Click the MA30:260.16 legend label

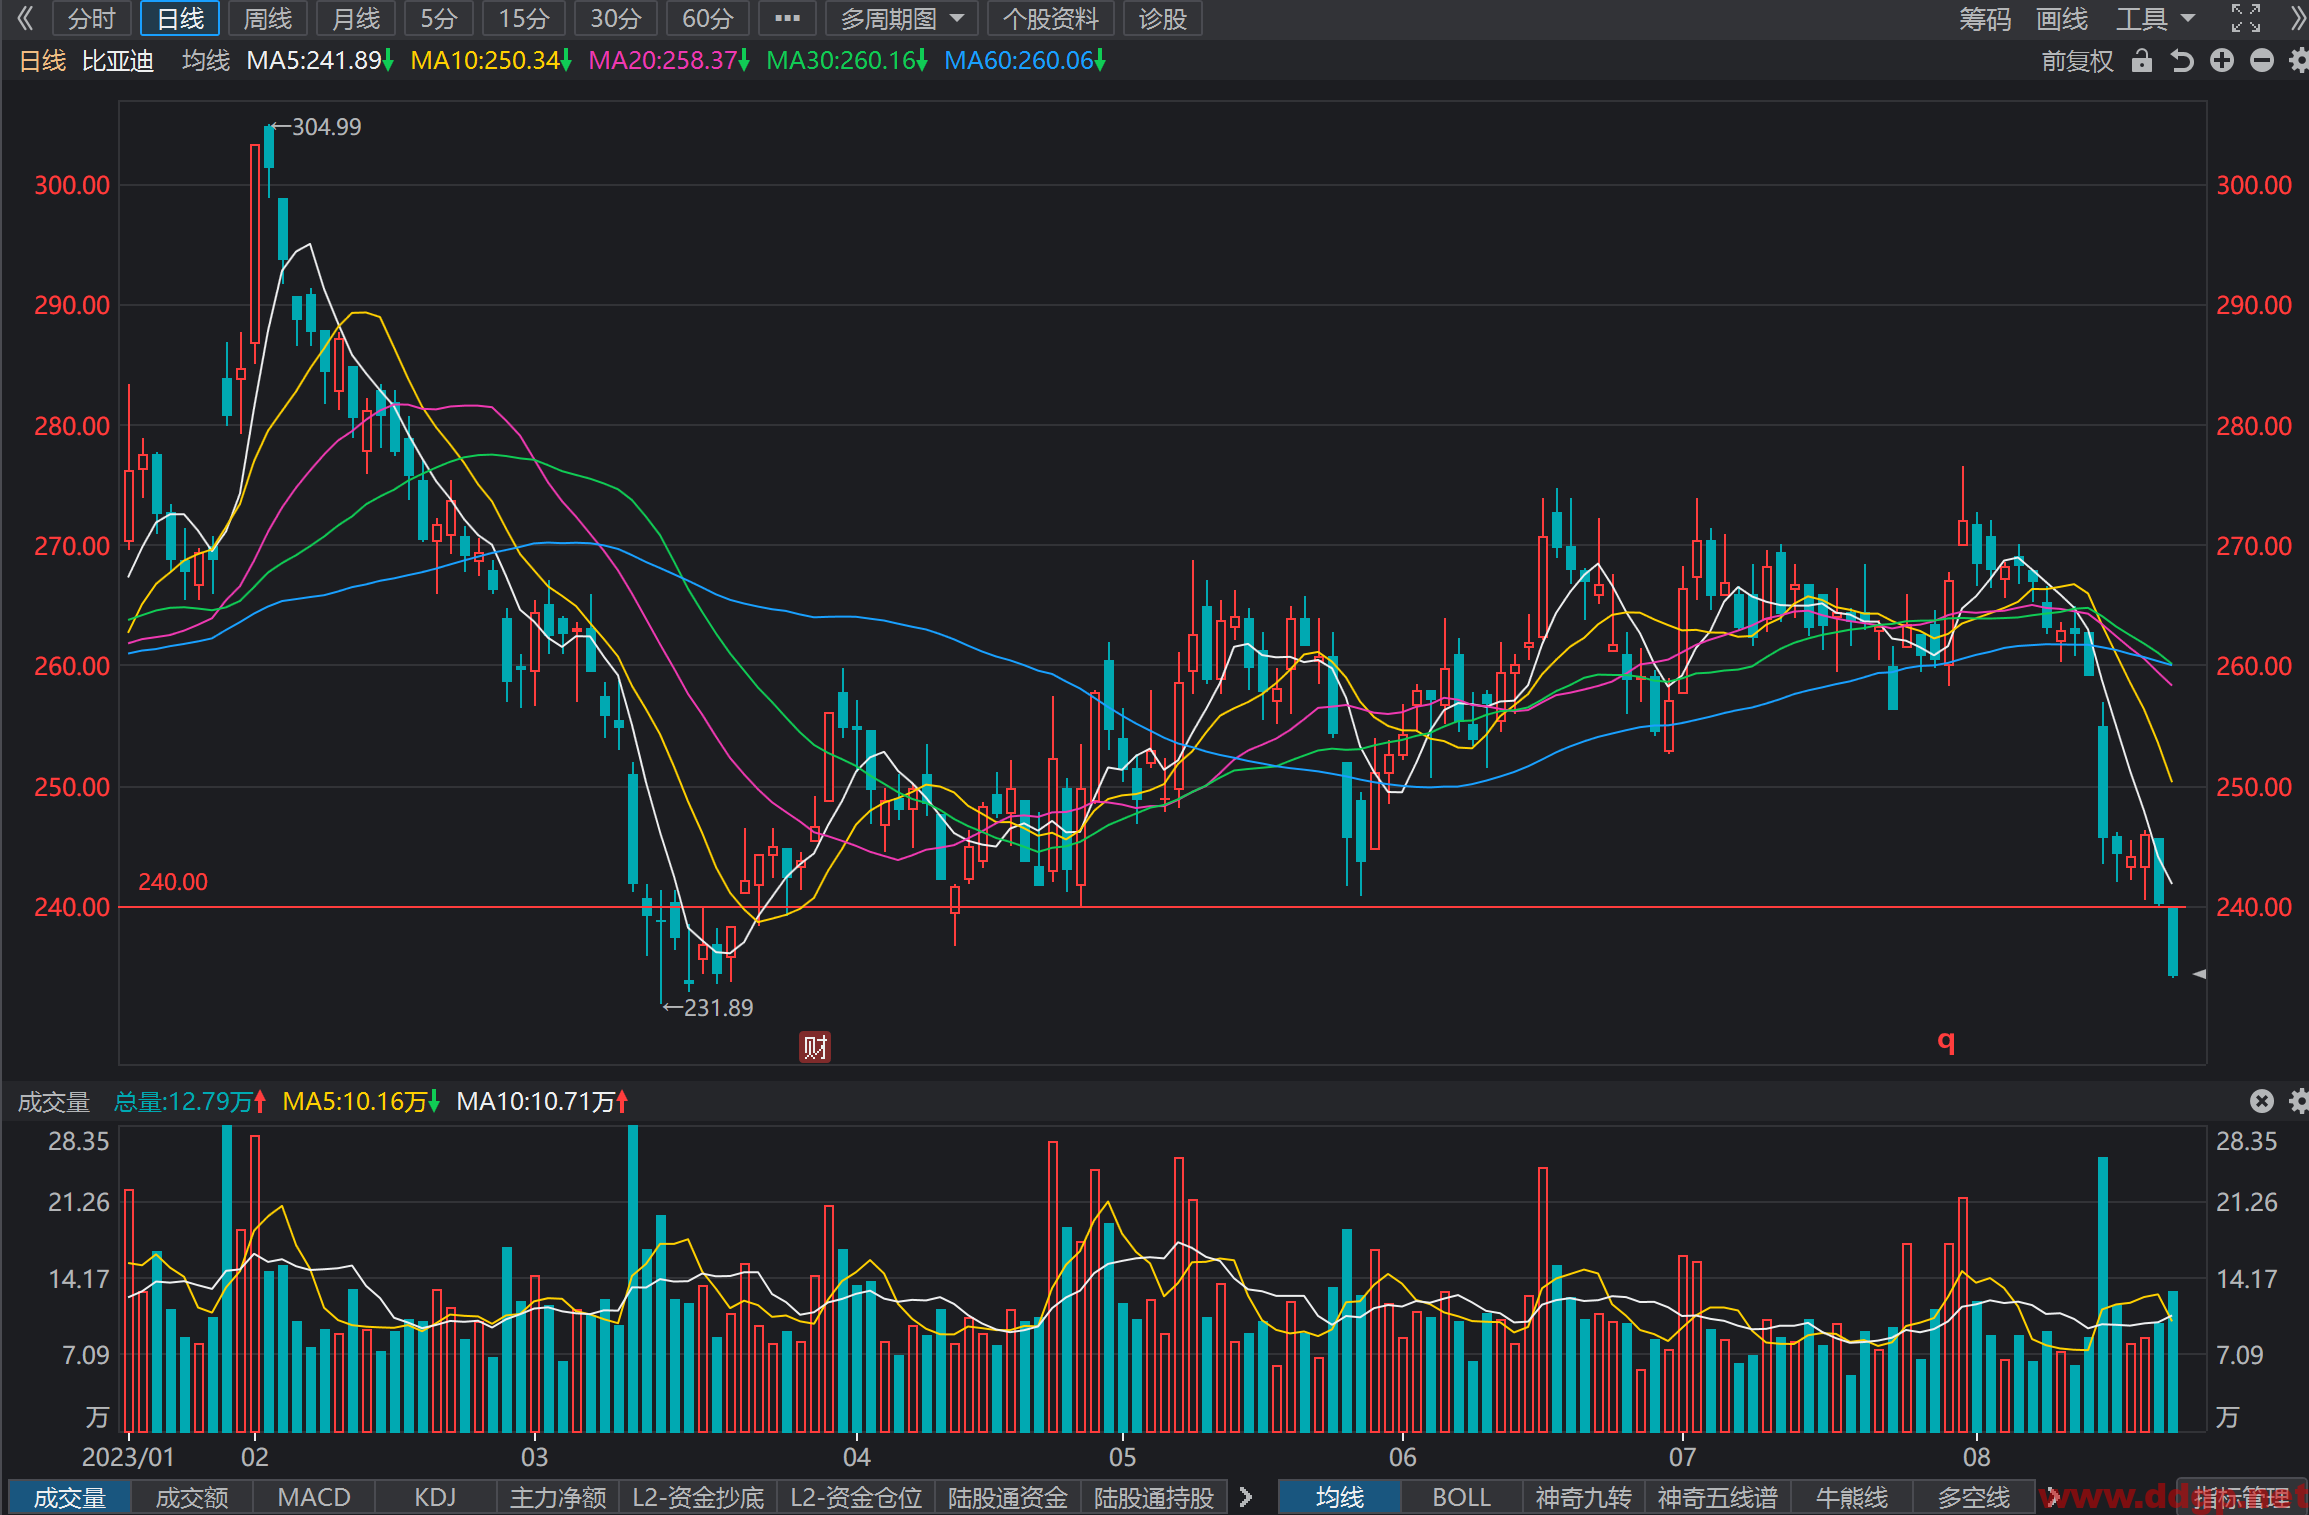coord(846,61)
